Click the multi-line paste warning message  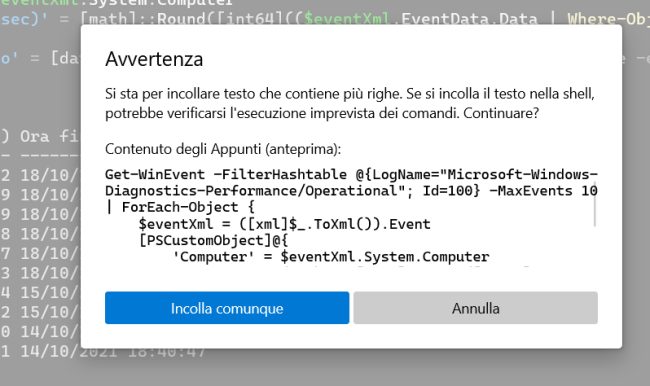pos(350,103)
